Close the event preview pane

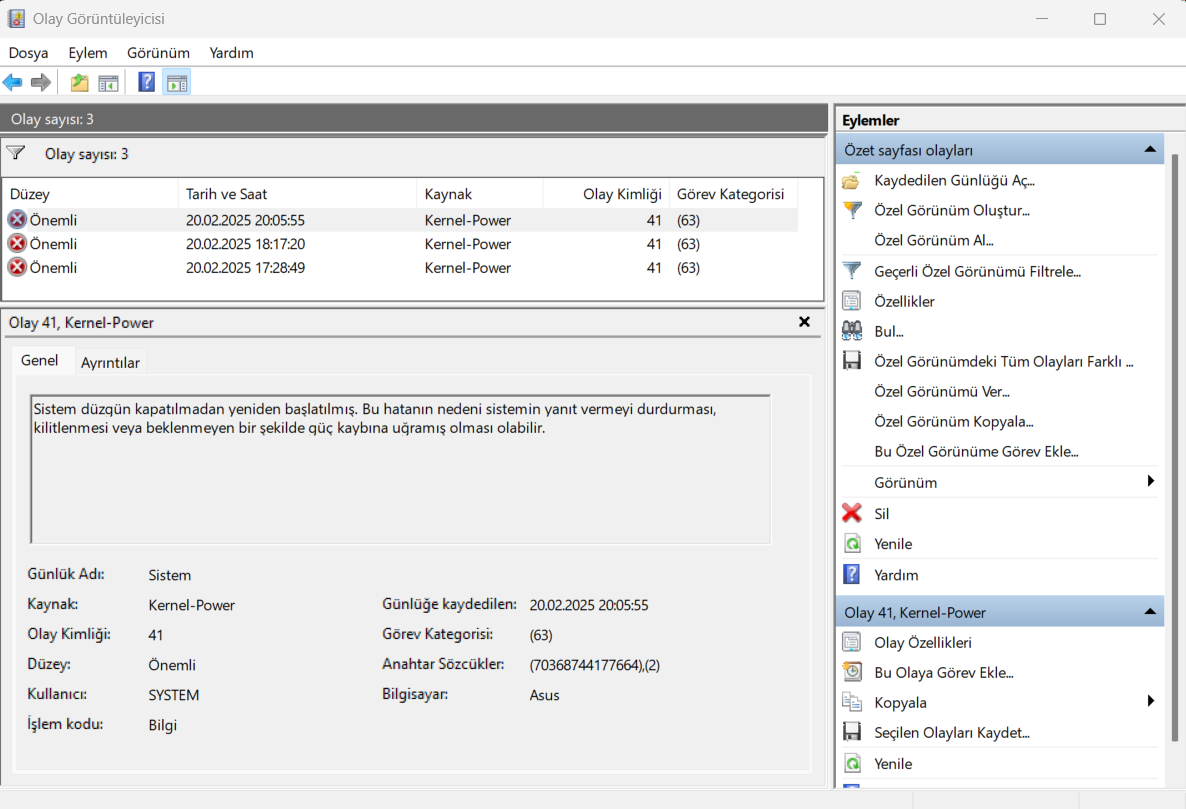pyautogui.click(x=804, y=322)
